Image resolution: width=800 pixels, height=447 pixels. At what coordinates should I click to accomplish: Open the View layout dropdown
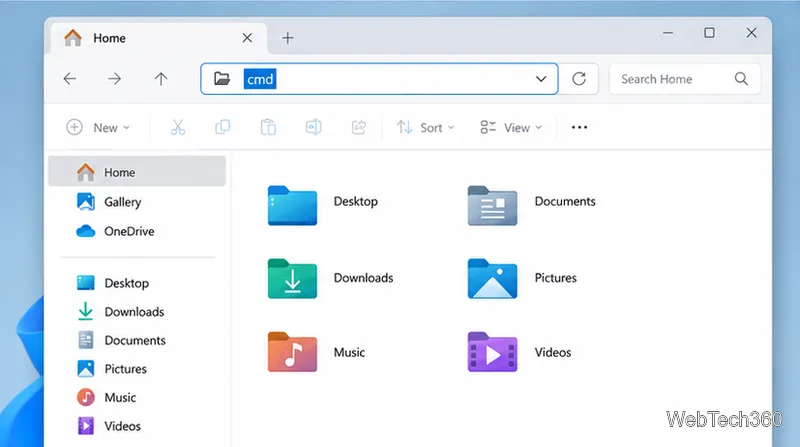point(511,127)
